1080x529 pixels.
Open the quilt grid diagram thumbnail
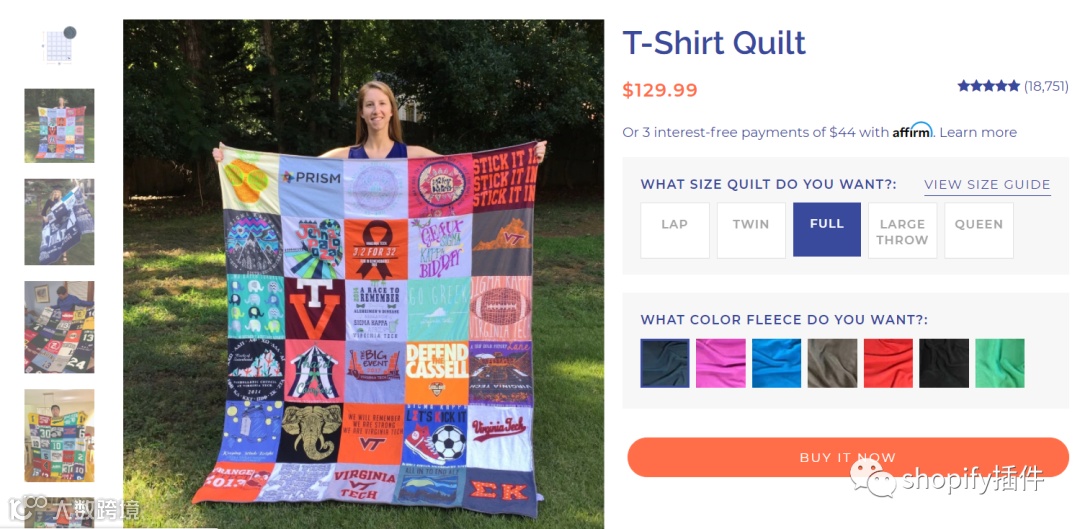[59, 45]
